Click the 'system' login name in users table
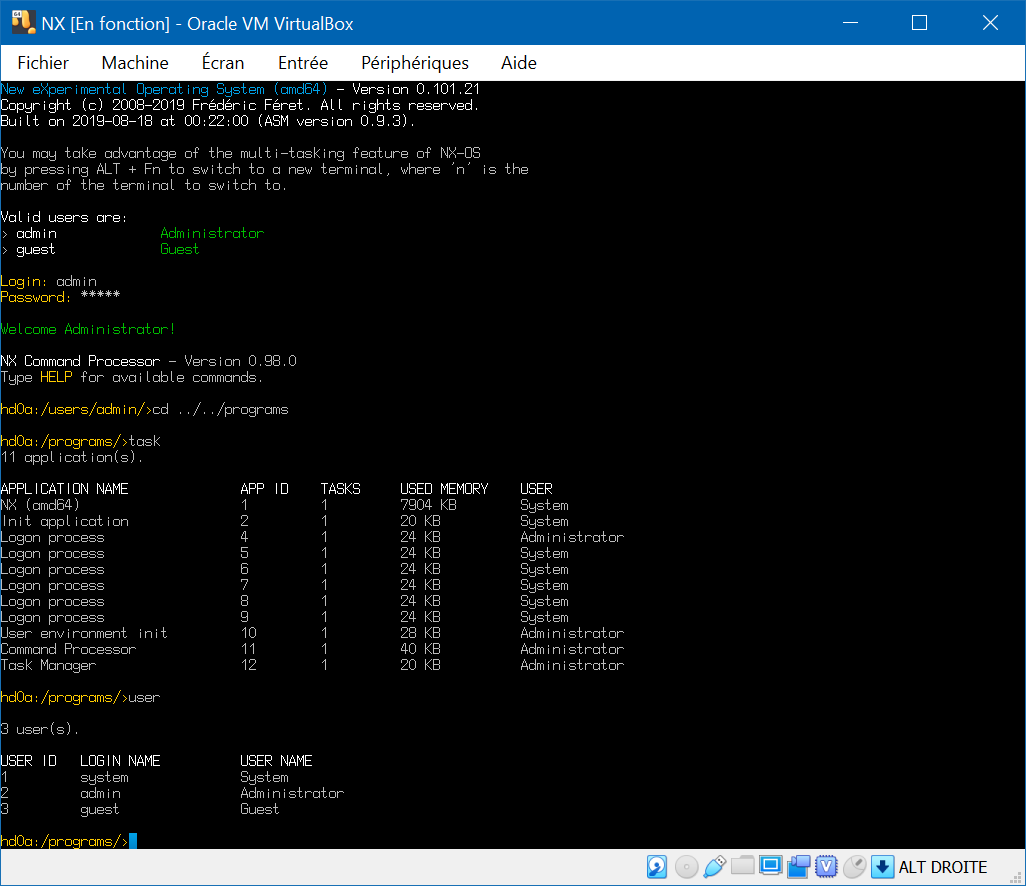This screenshot has height=886, width=1026. click(x=104, y=777)
